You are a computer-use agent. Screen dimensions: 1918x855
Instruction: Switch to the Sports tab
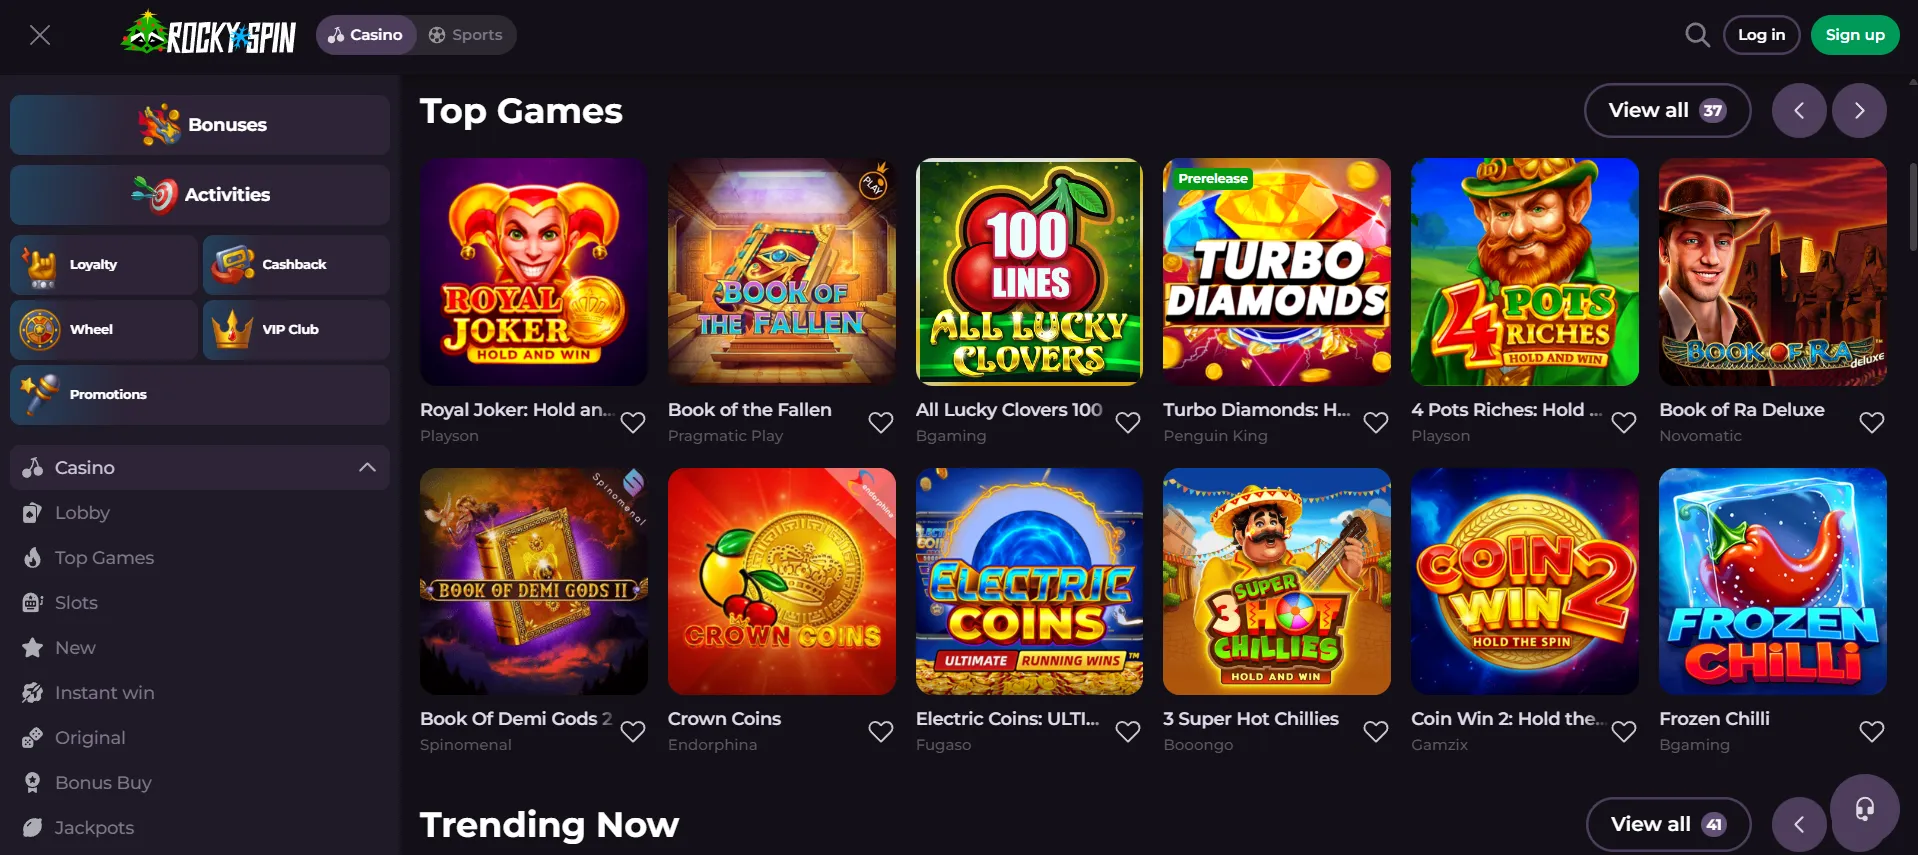tap(466, 35)
